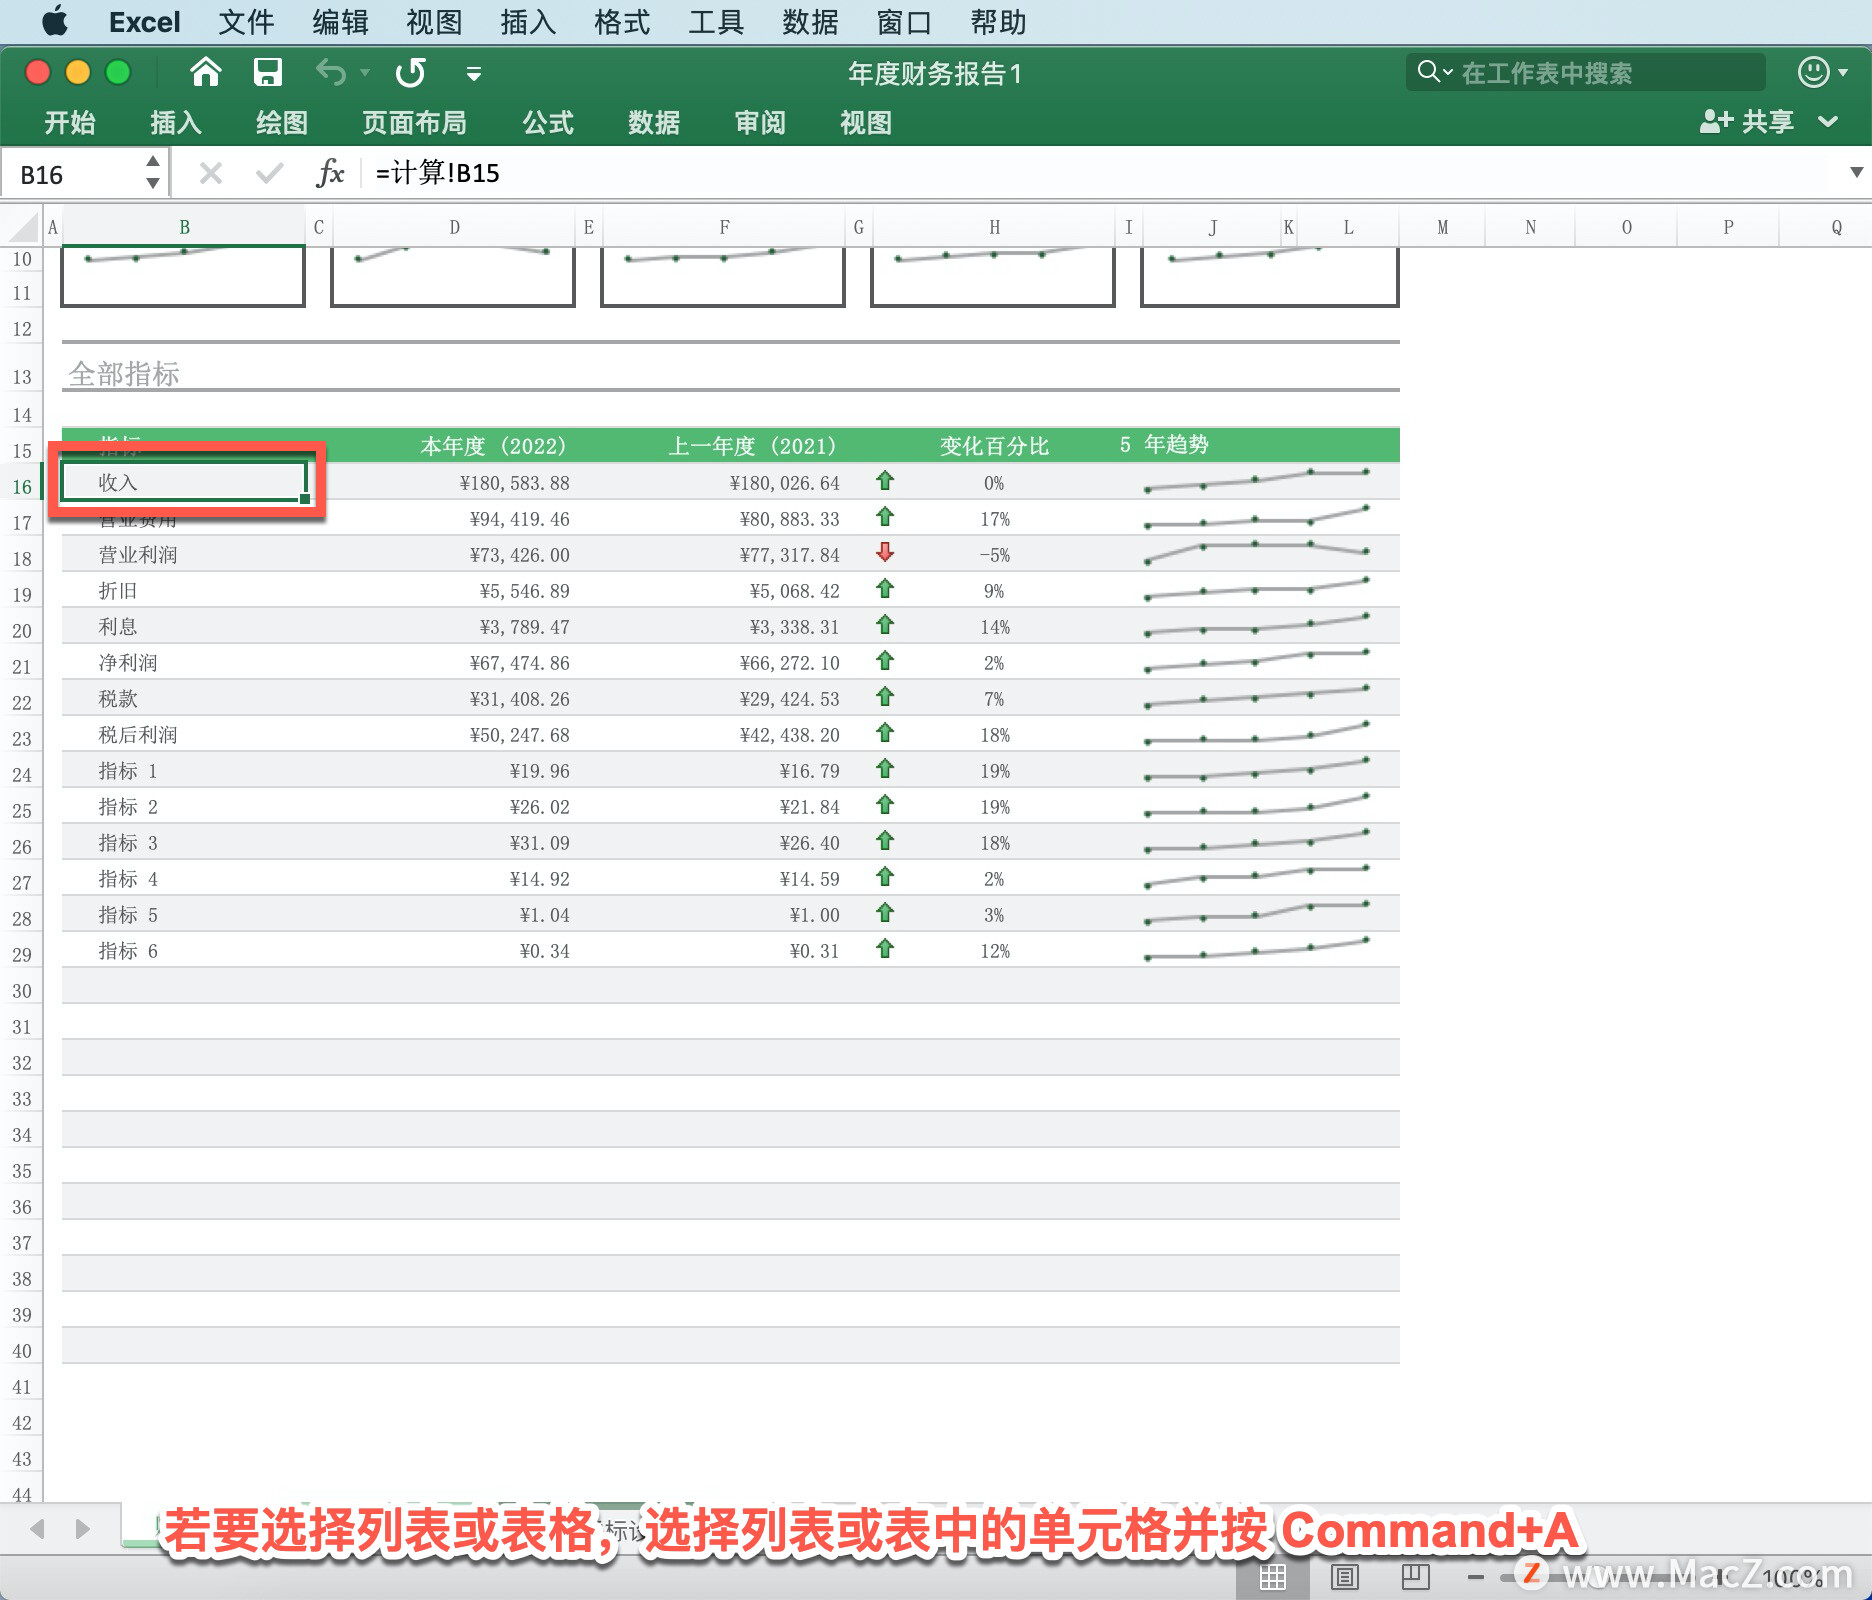The image size is (1872, 1600).
Task: Click the green up arrow for 收入
Action: click(885, 481)
